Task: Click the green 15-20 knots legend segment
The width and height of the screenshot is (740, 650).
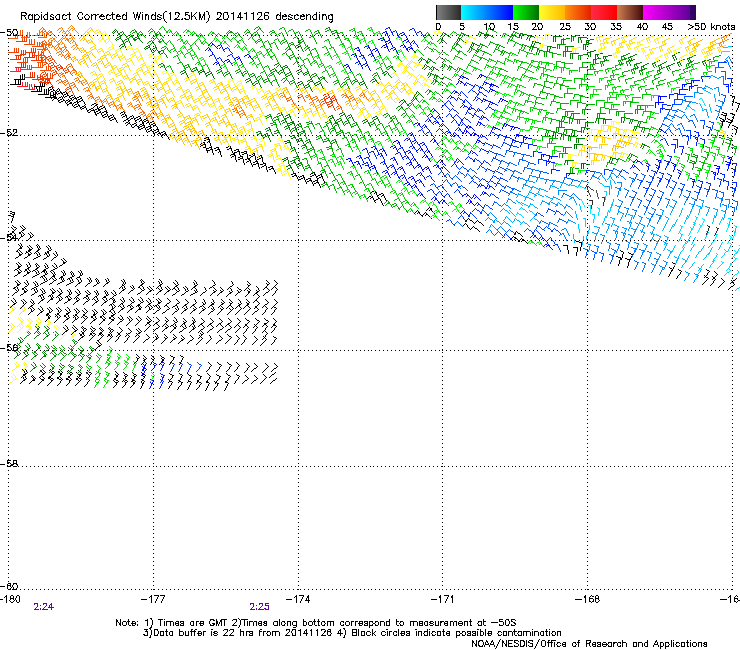Action: (526, 12)
